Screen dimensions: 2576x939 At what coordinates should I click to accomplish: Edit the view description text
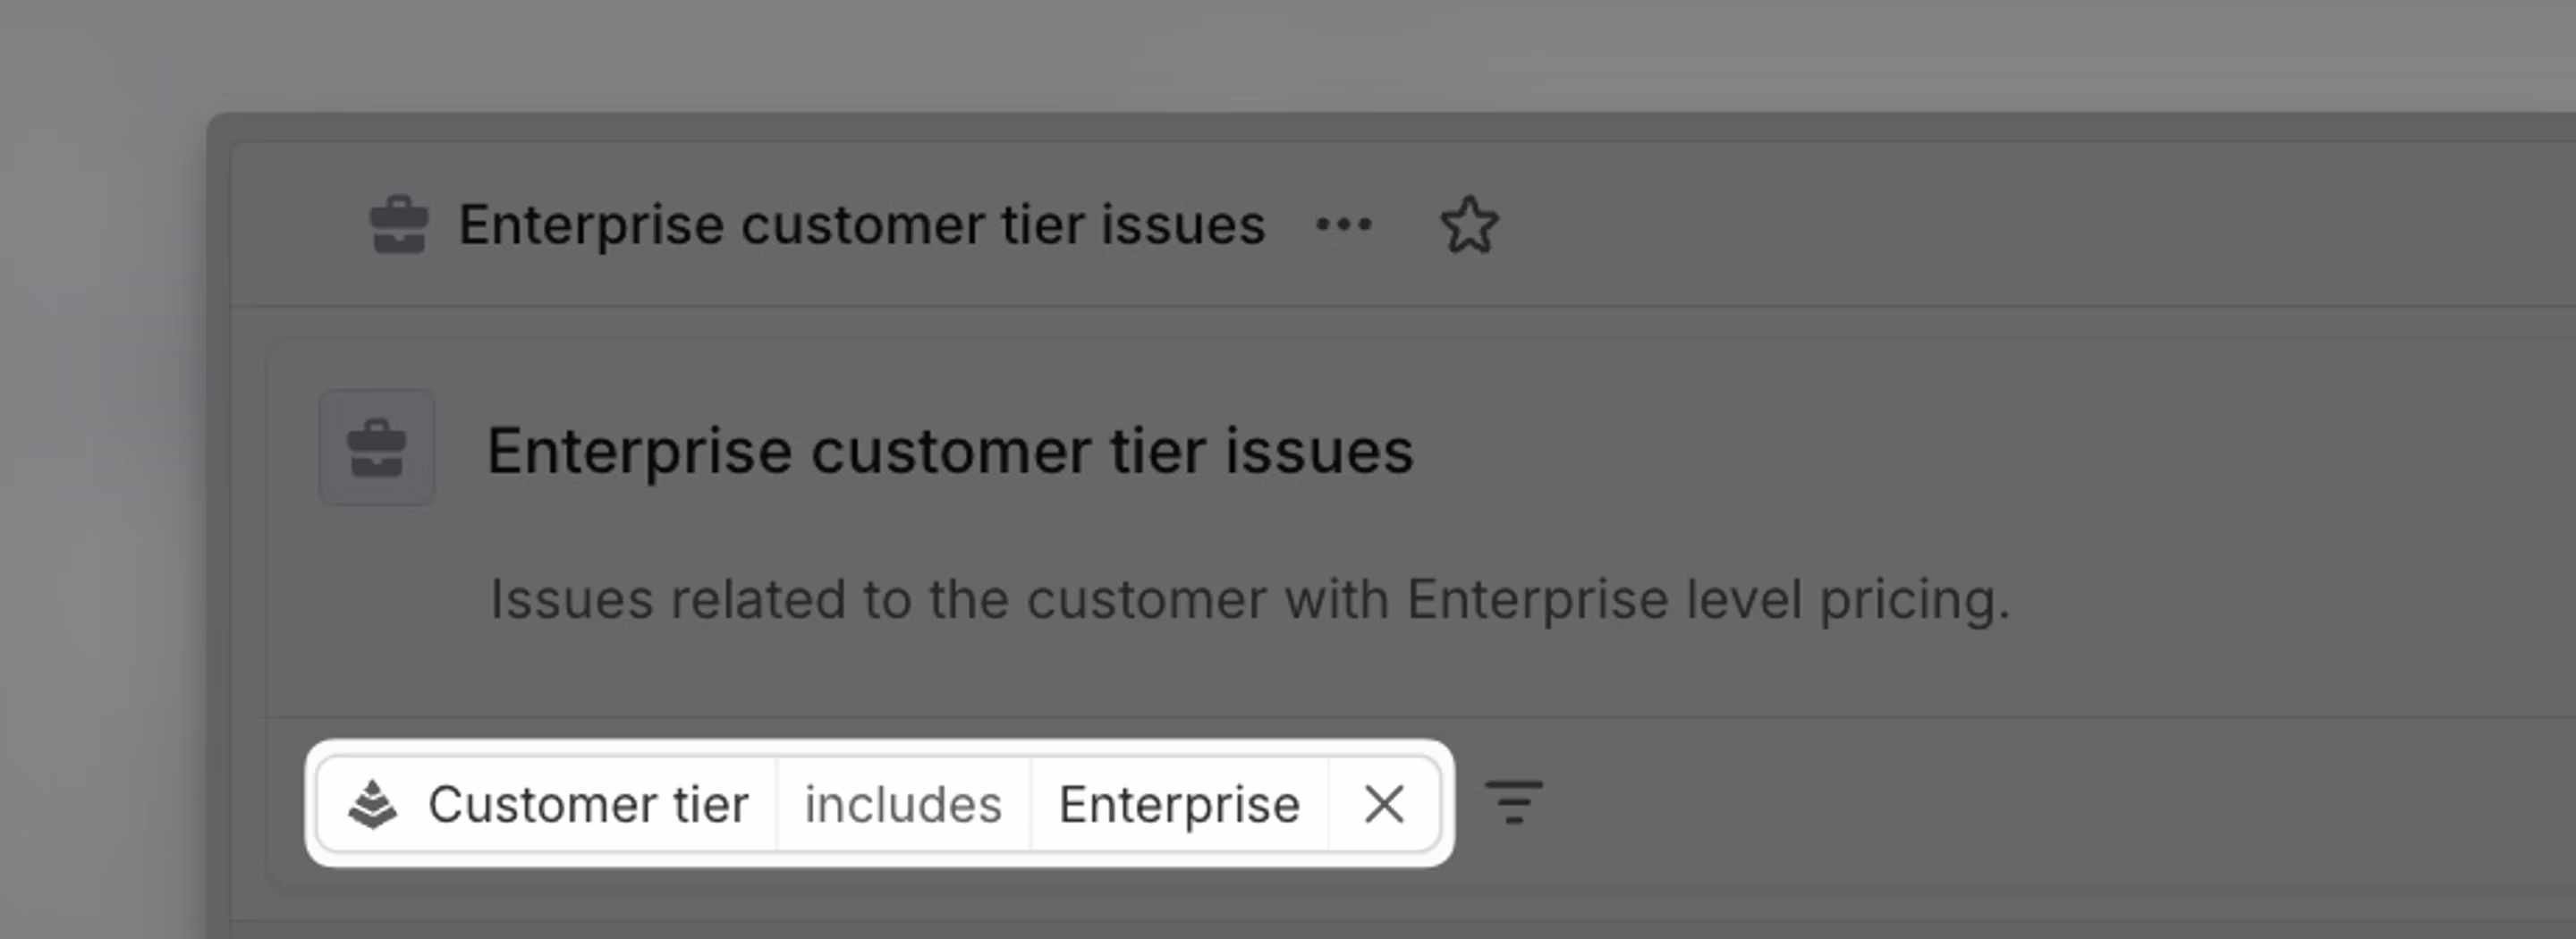tap(1249, 600)
